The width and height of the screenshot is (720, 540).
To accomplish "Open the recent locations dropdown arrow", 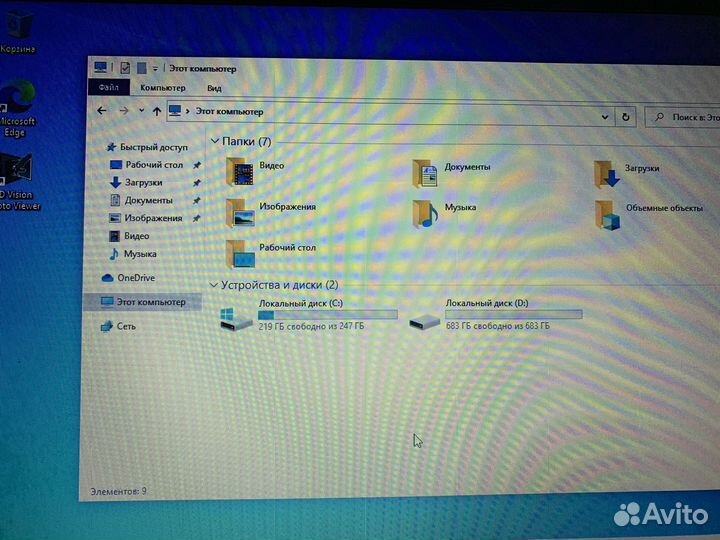I will 141,111.
